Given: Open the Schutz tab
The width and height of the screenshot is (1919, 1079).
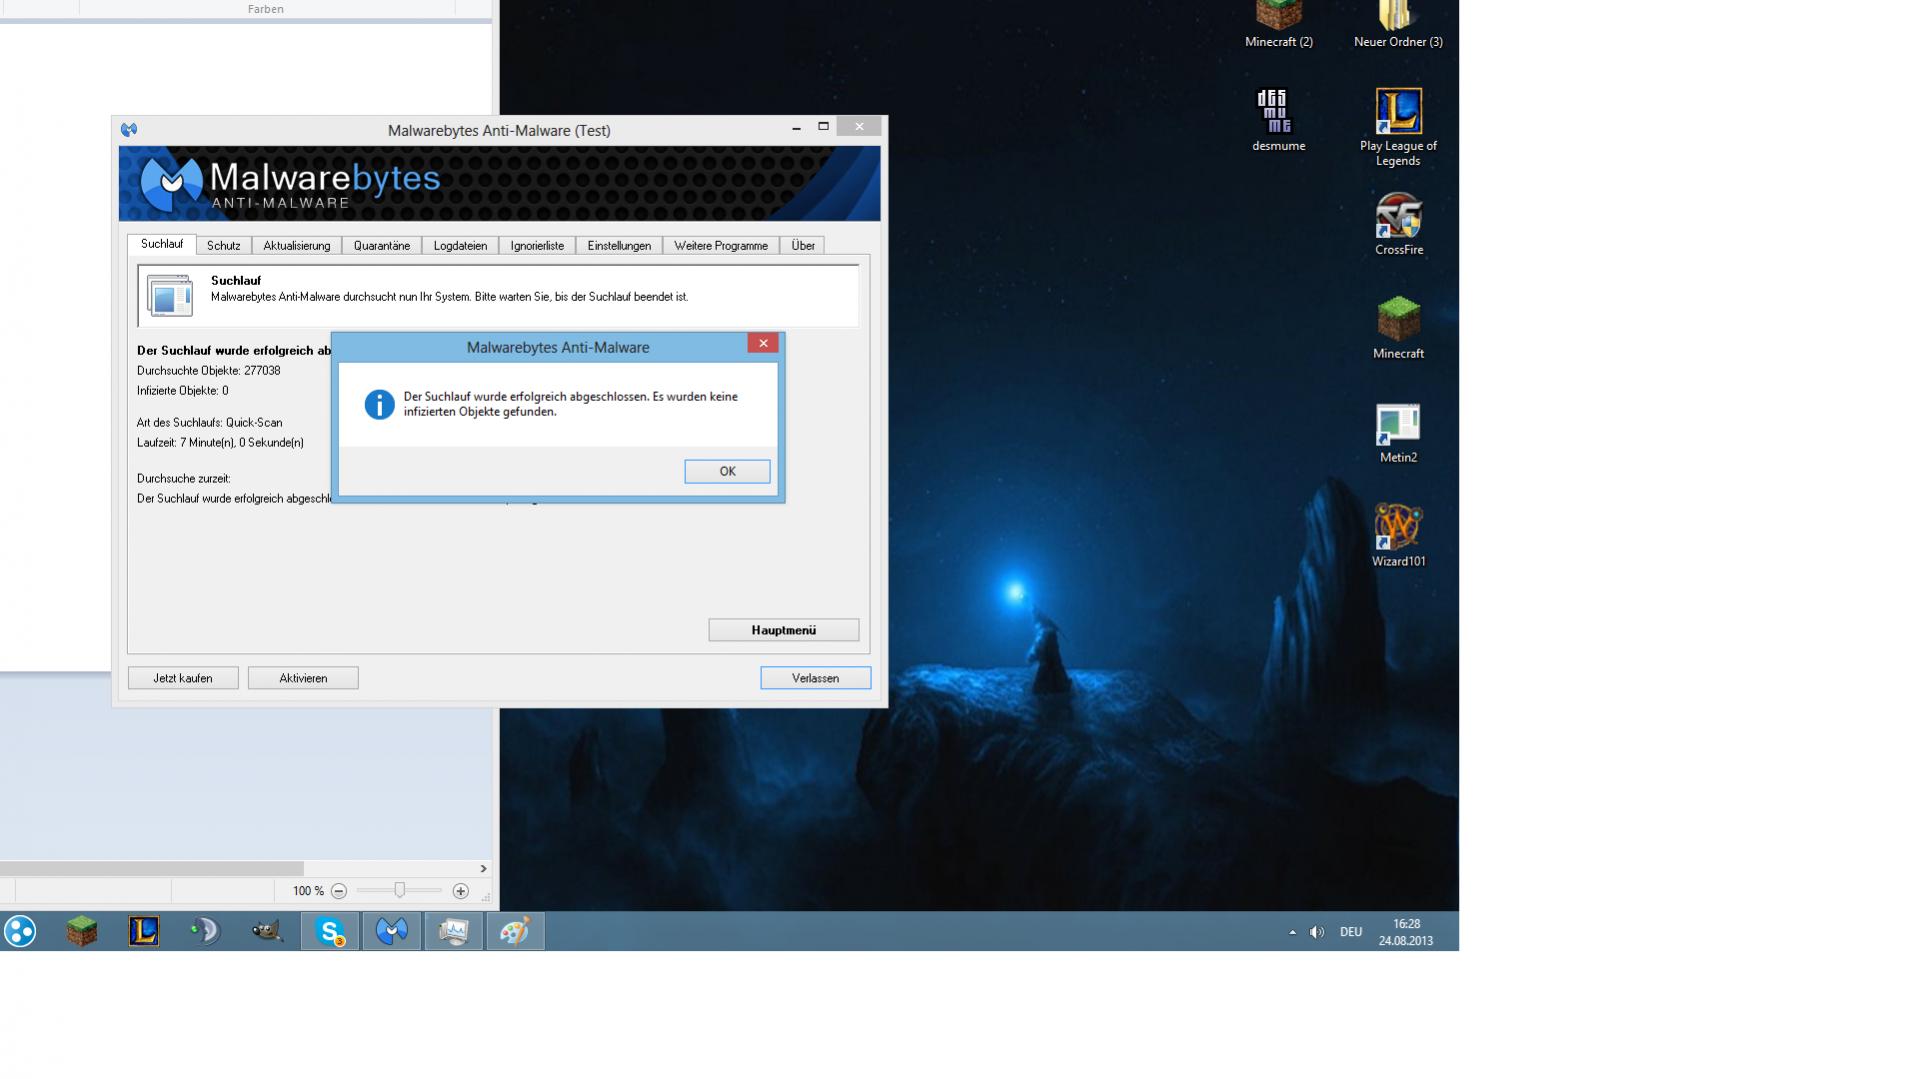Looking at the screenshot, I should [x=223, y=245].
